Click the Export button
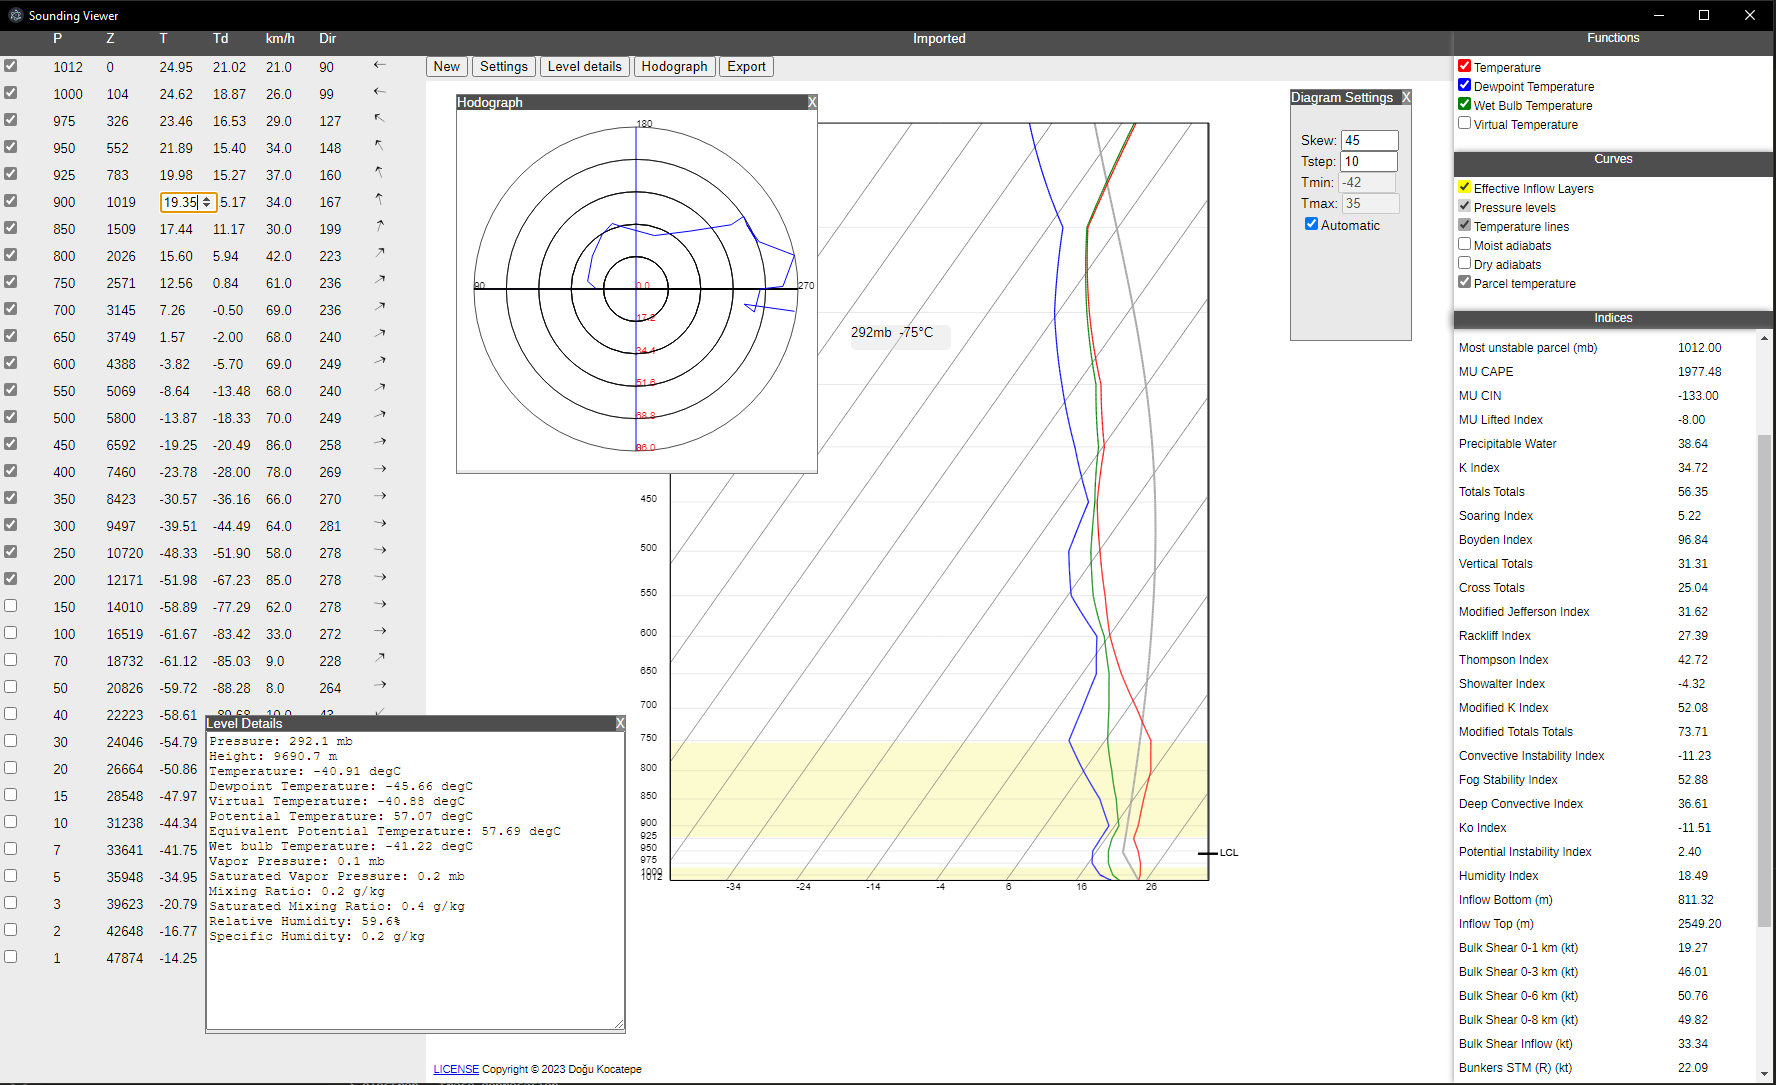Viewport: 1776px width, 1085px height. pyautogui.click(x=746, y=66)
